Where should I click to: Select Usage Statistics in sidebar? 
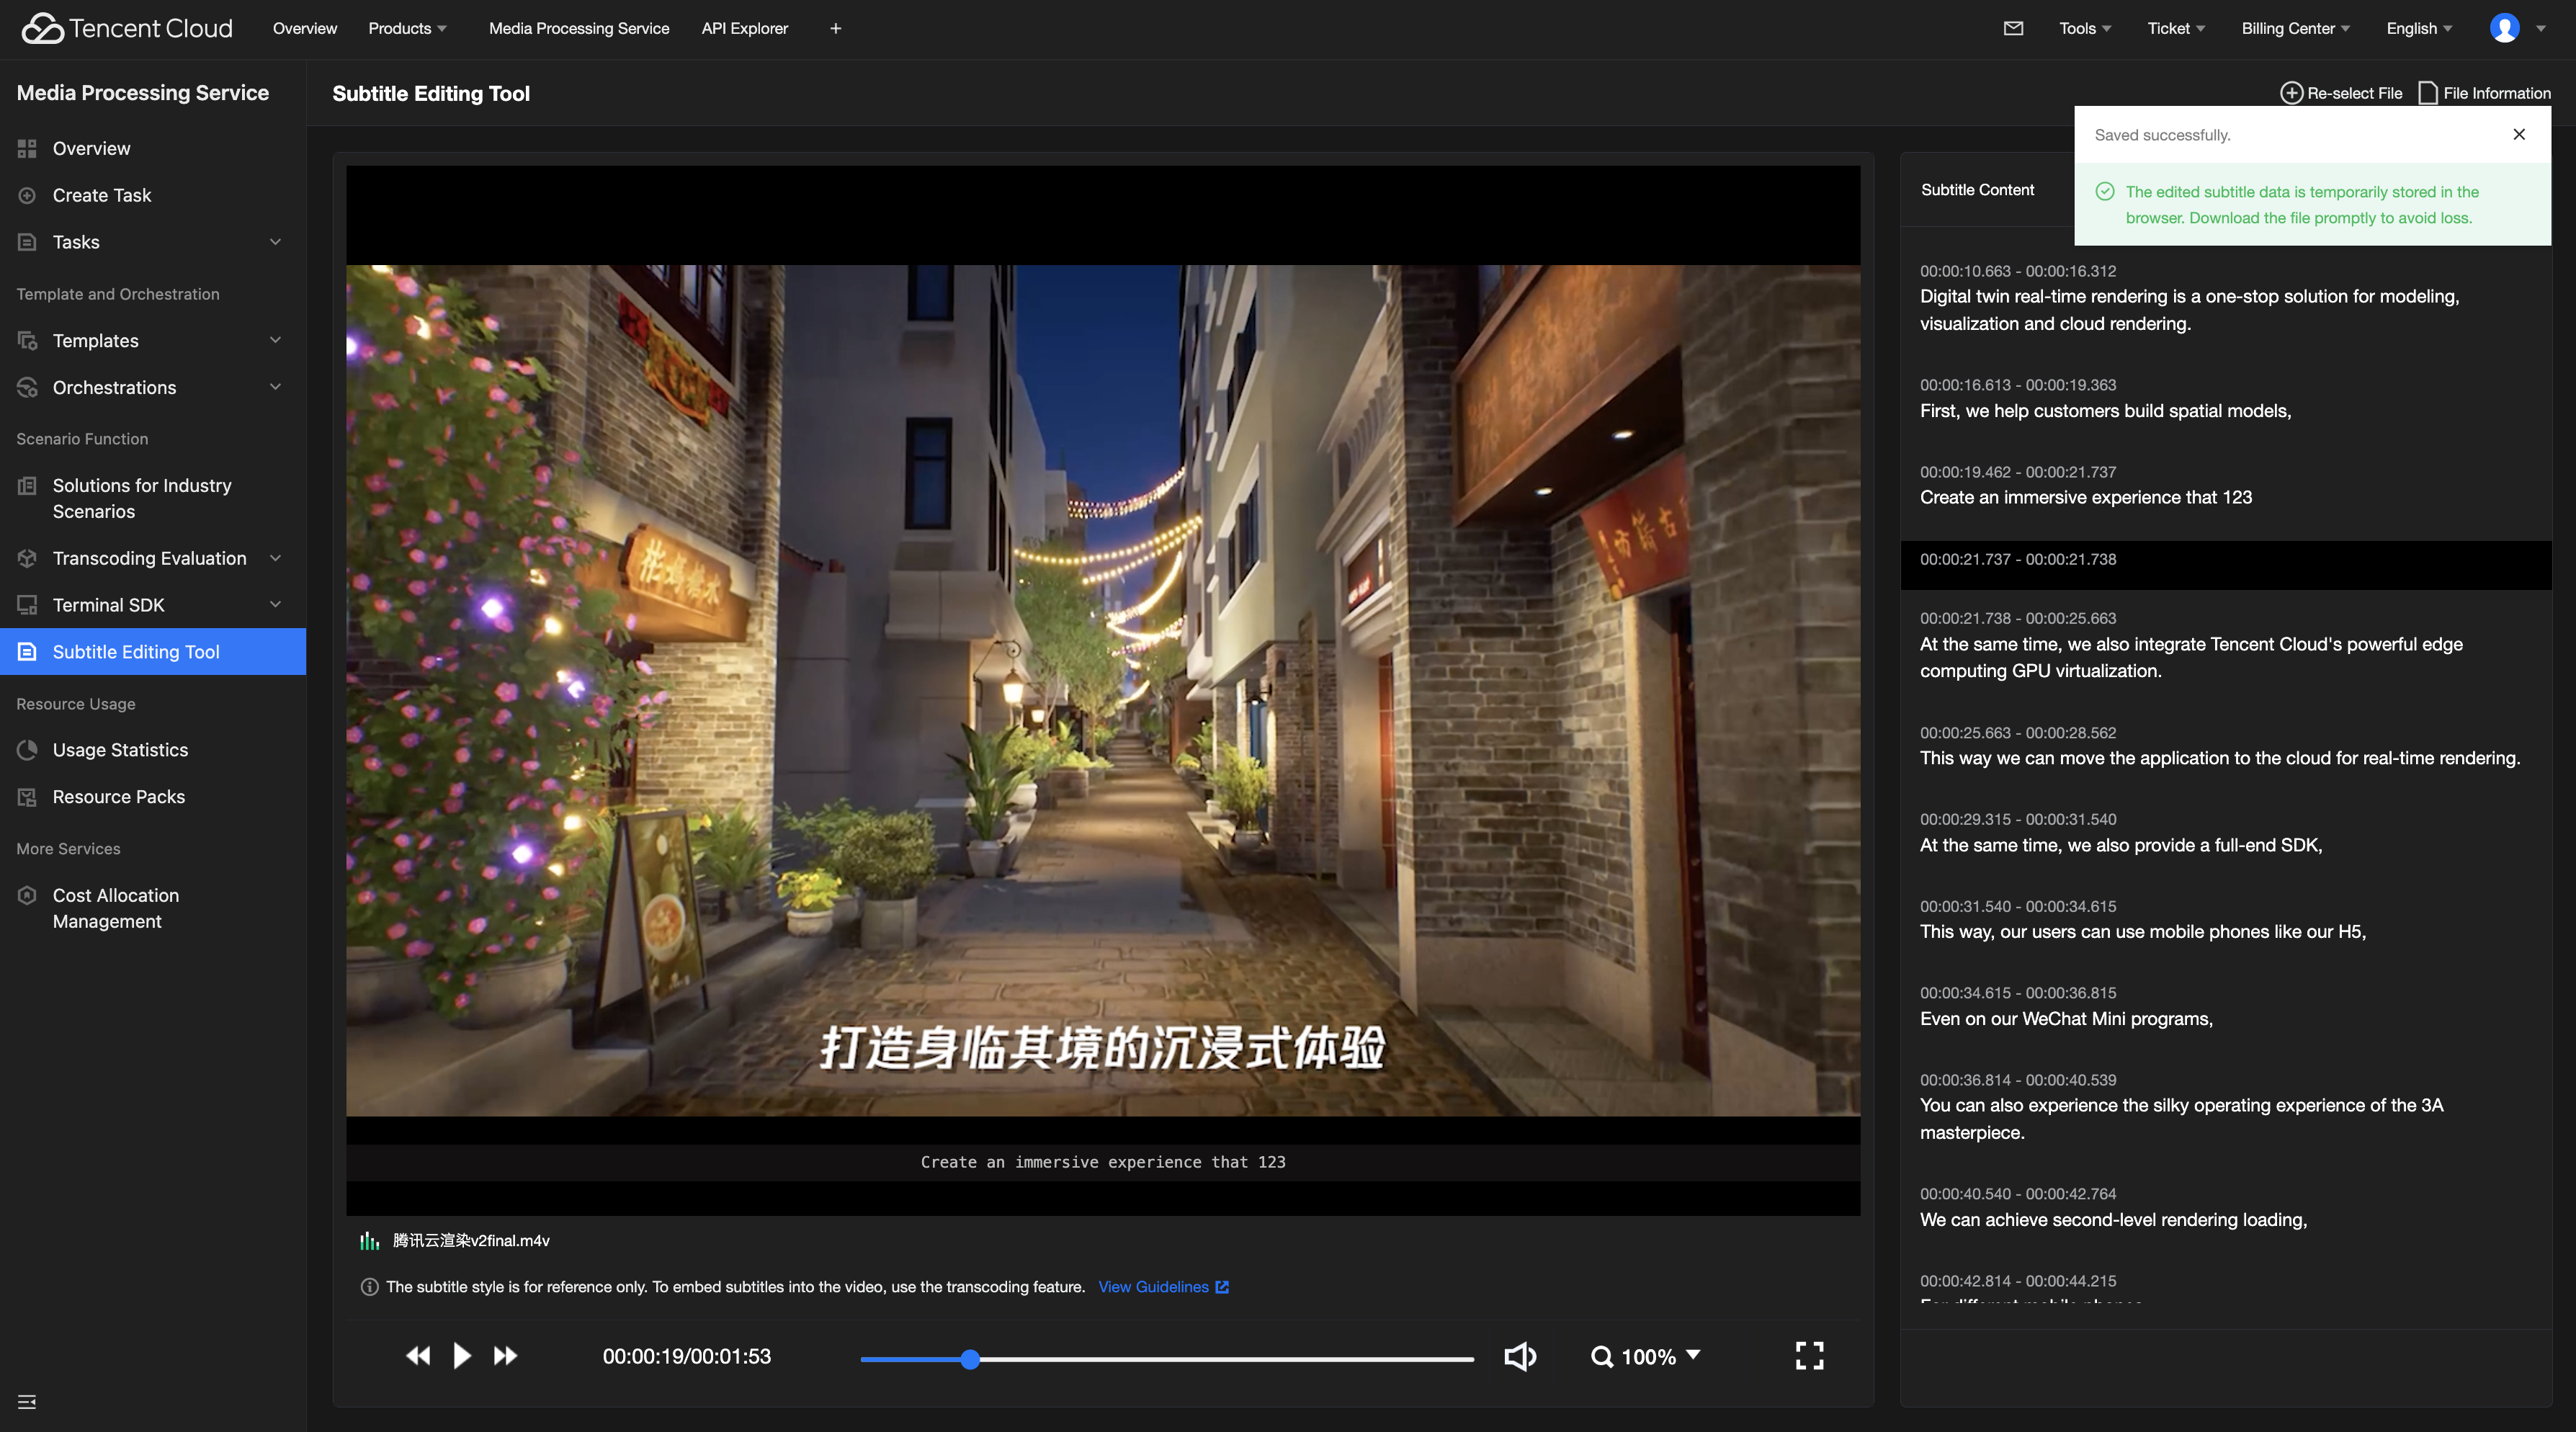tap(120, 750)
